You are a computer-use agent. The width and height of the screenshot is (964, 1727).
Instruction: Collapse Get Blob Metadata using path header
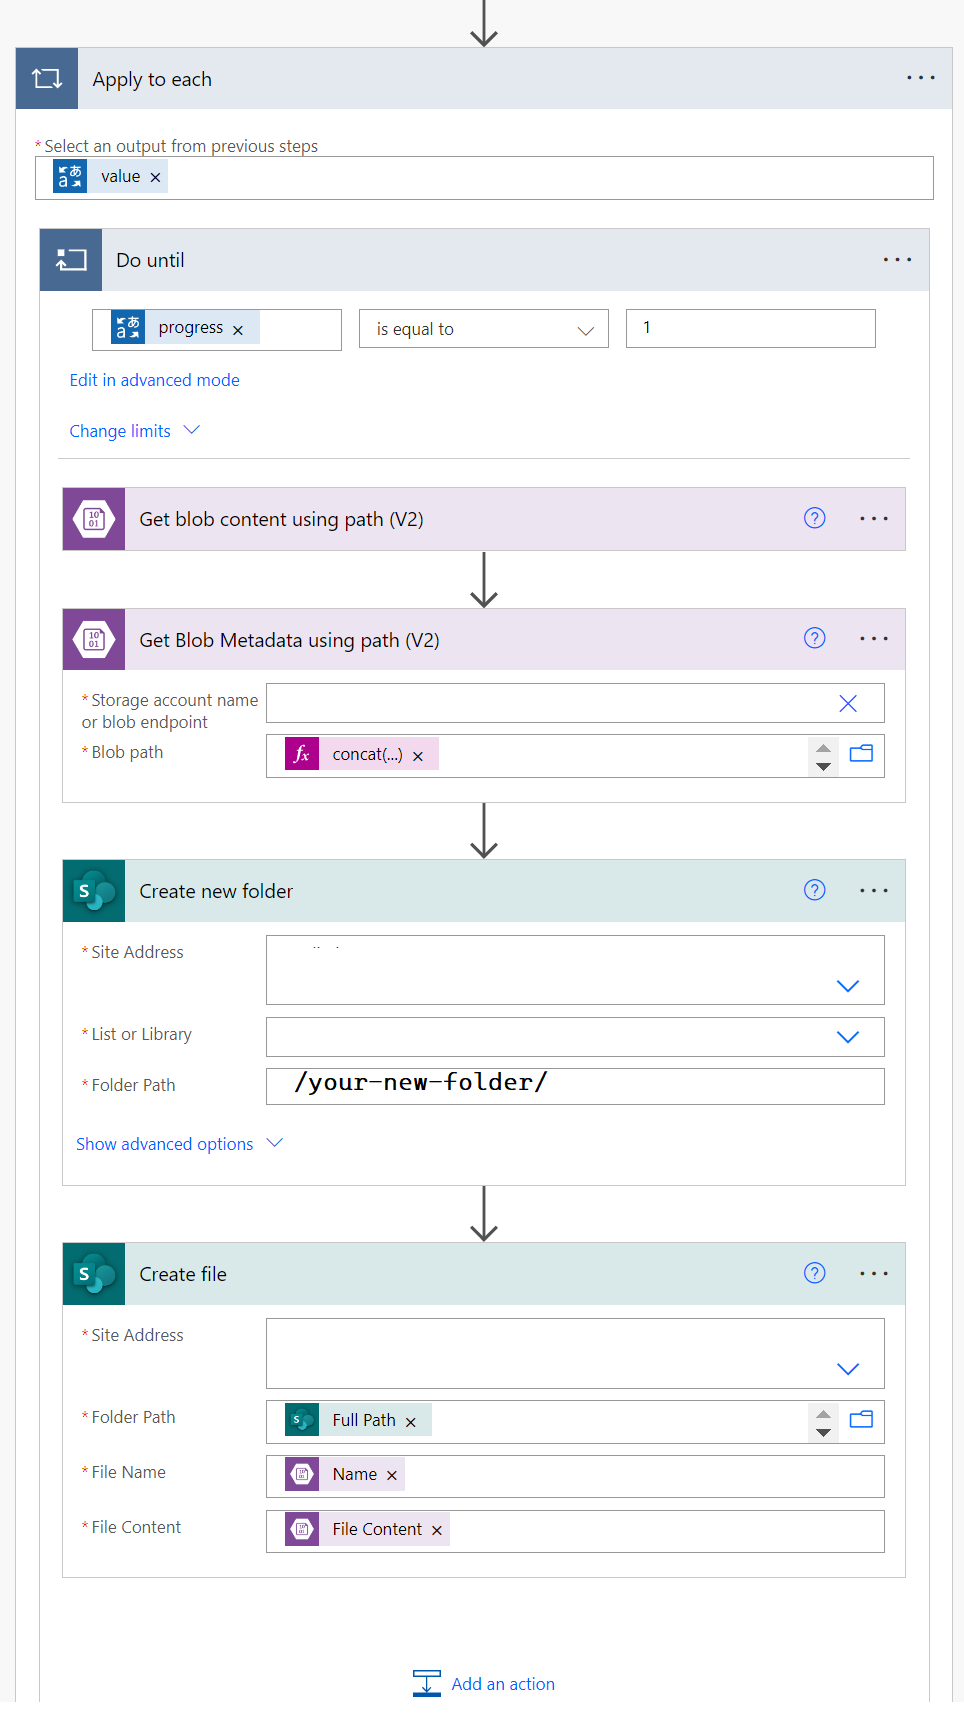click(484, 640)
